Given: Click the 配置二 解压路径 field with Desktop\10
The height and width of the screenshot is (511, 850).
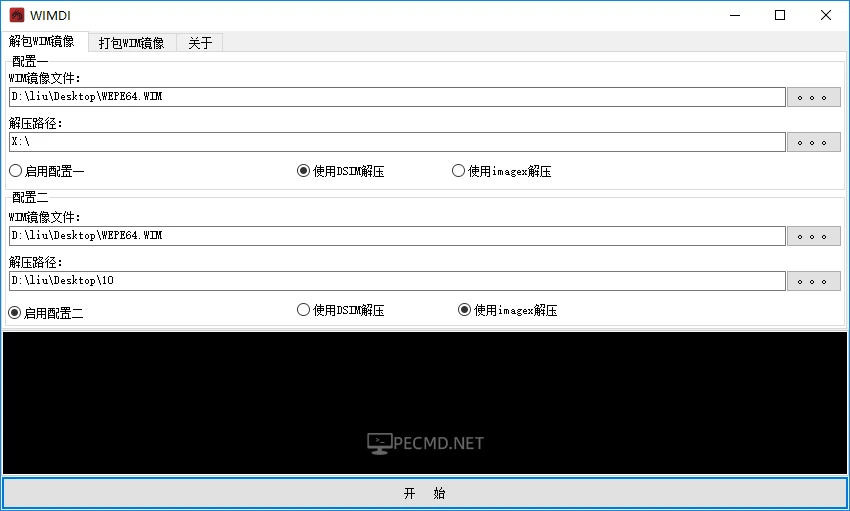Looking at the screenshot, I should [397, 281].
